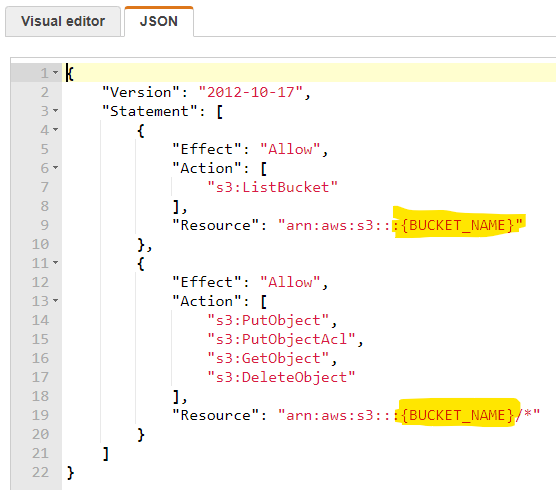
Task: Collapse the fold arrow on line 1
Action: [x=56, y=73]
